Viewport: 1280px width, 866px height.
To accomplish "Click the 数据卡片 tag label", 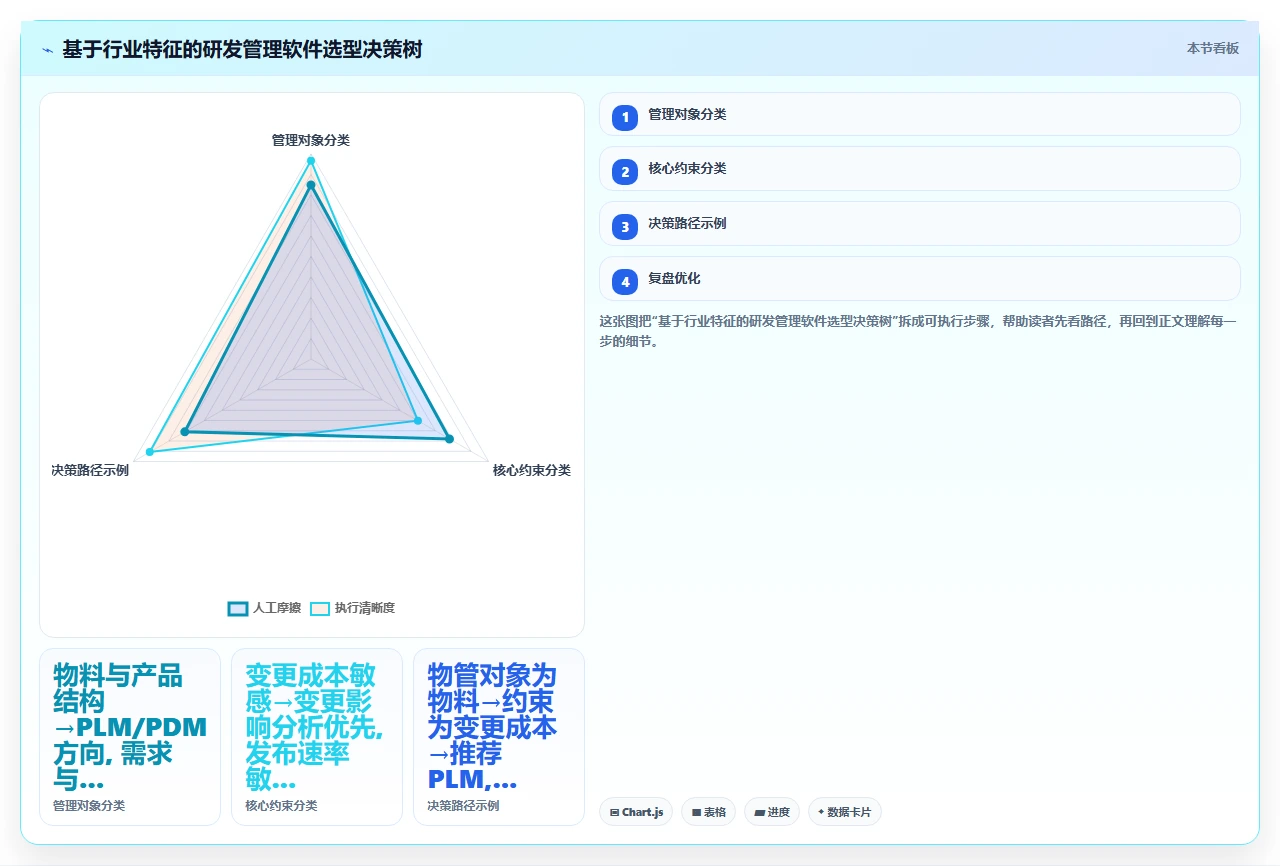I will click(x=849, y=812).
